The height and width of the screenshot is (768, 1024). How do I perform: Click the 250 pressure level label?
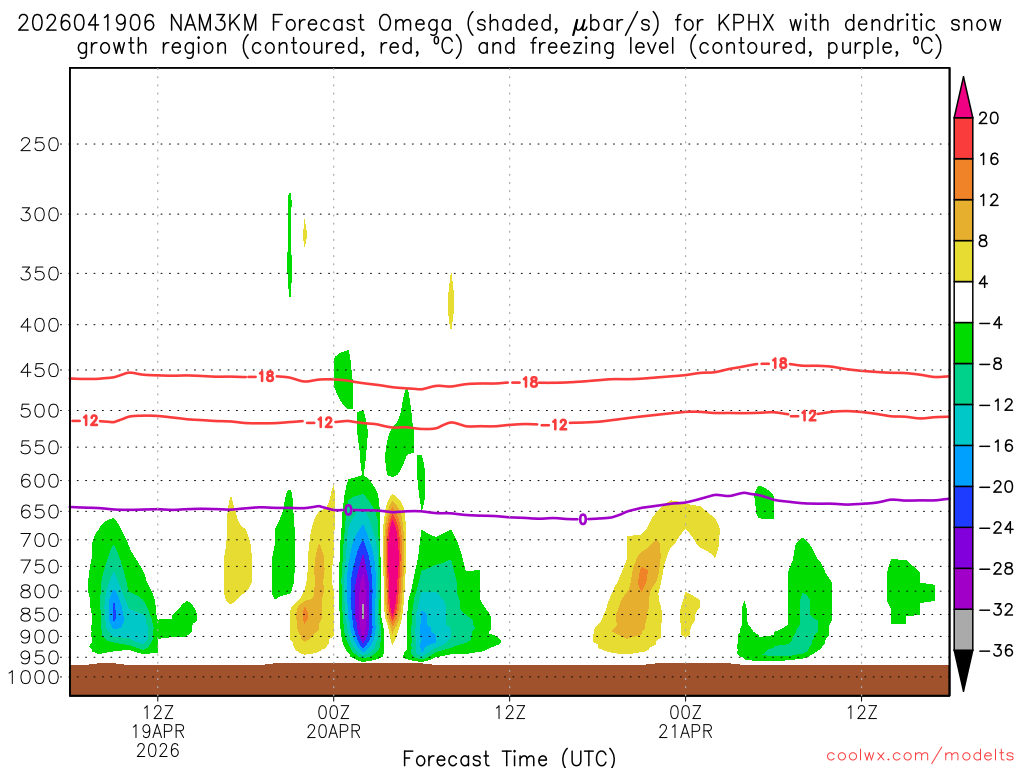40,144
